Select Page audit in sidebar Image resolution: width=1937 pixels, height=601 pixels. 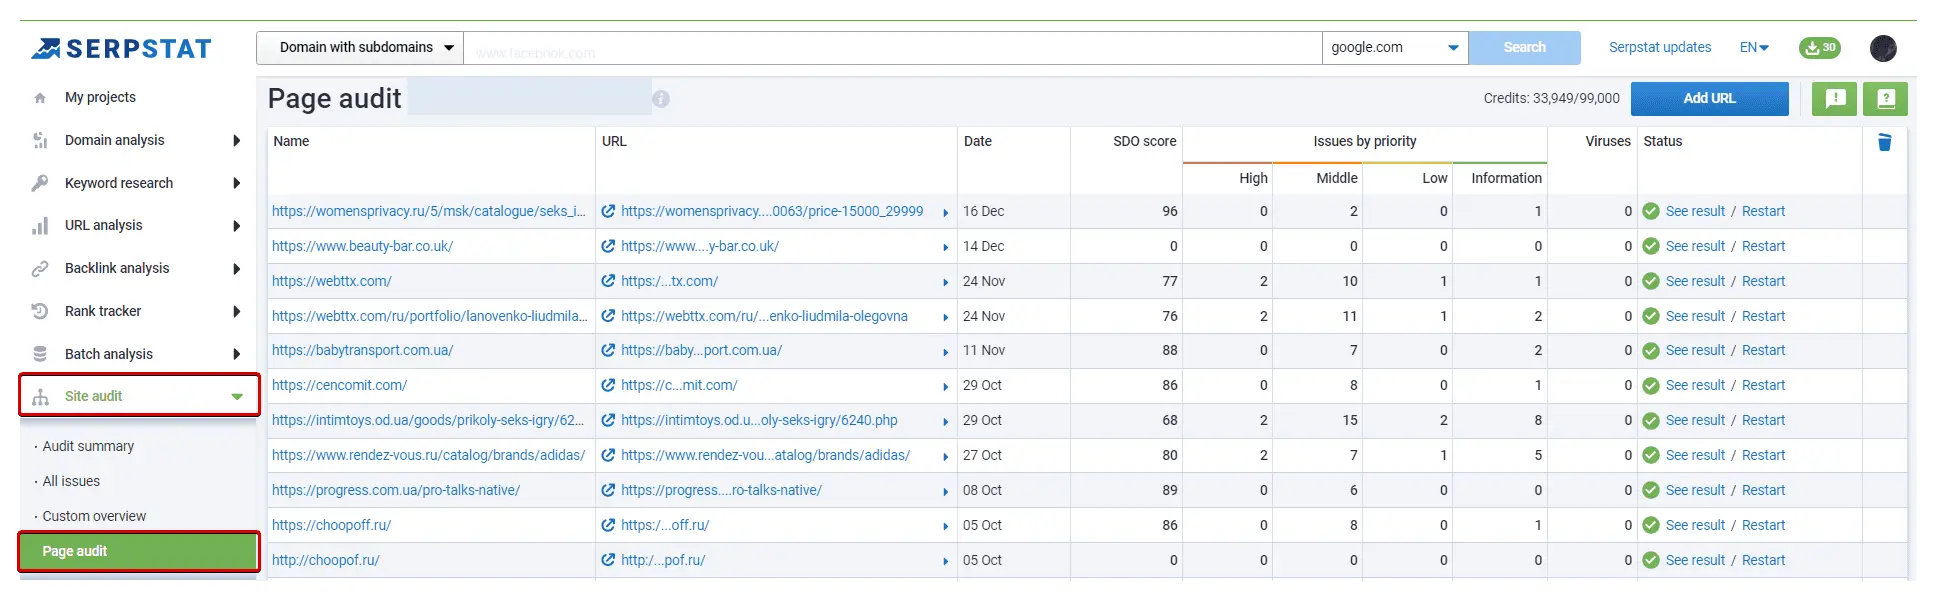click(139, 551)
